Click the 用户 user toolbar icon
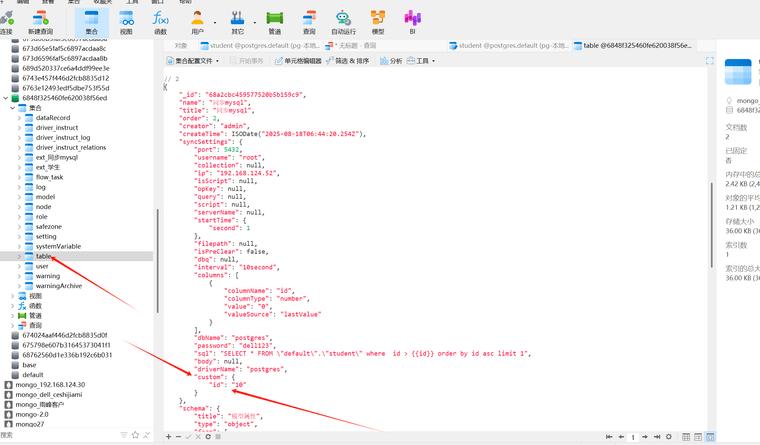The height and width of the screenshot is (445, 760). point(197,23)
